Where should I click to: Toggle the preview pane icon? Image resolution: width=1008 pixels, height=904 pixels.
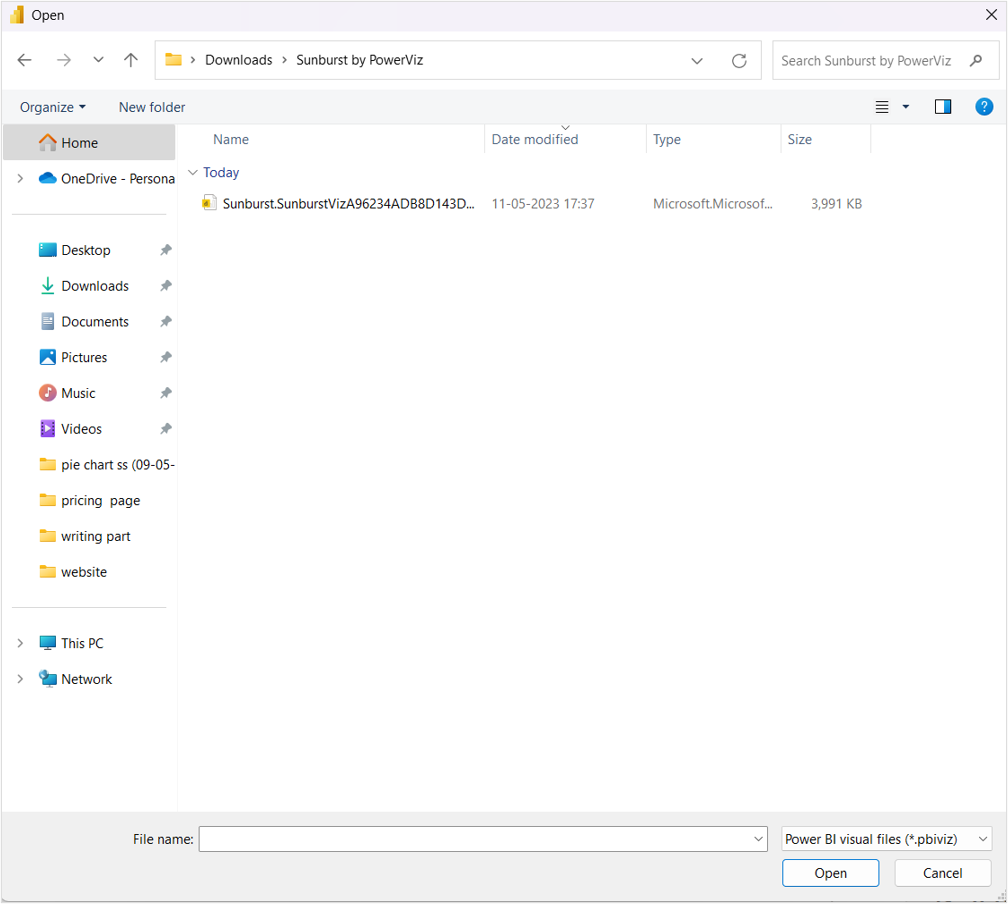pyautogui.click(x=943, y=107)
